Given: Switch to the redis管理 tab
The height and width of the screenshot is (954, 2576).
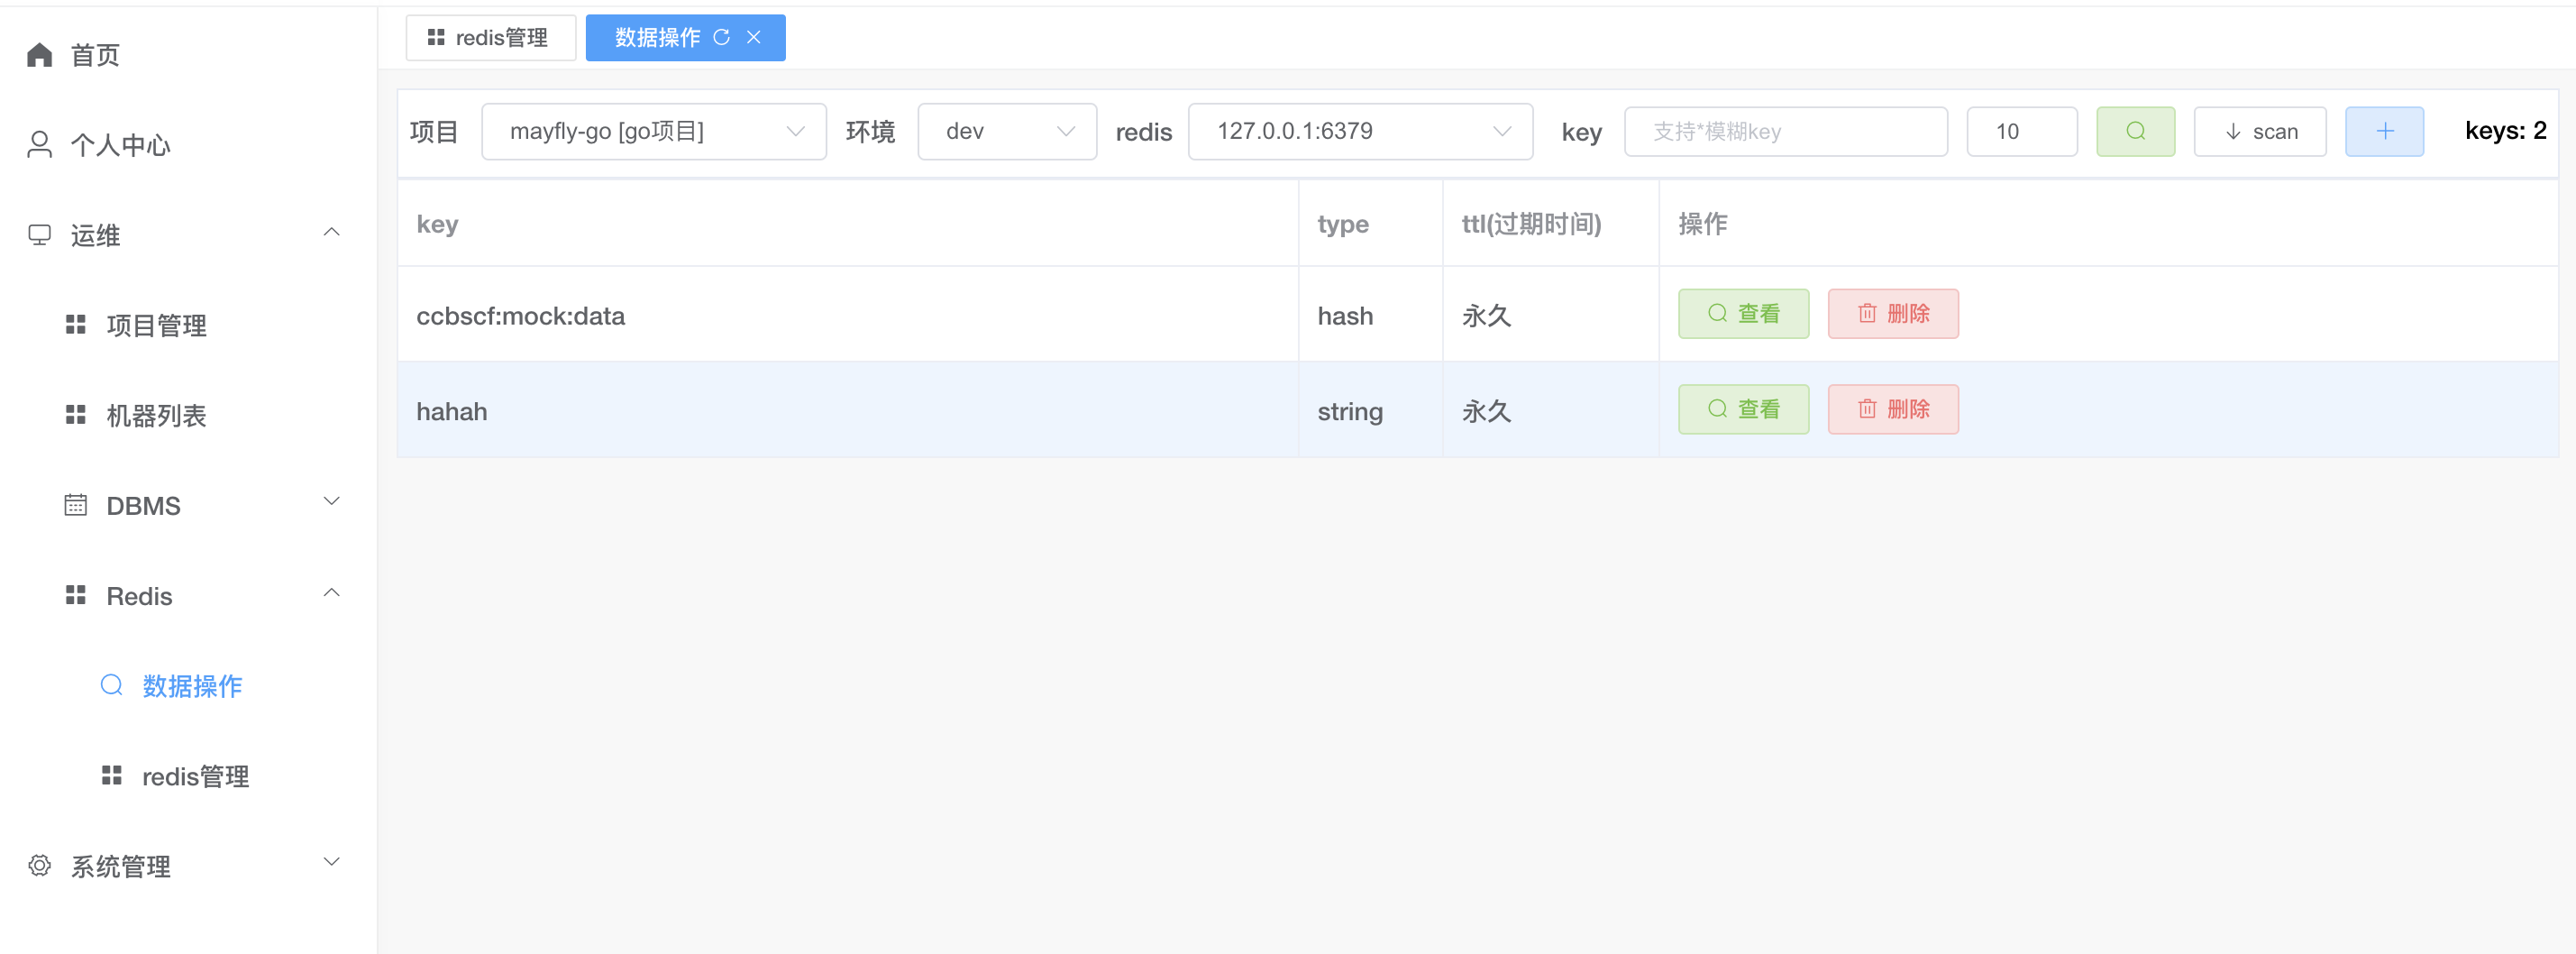Looking at the screenshot, I should pyautogui.click(x=490, y=37).
